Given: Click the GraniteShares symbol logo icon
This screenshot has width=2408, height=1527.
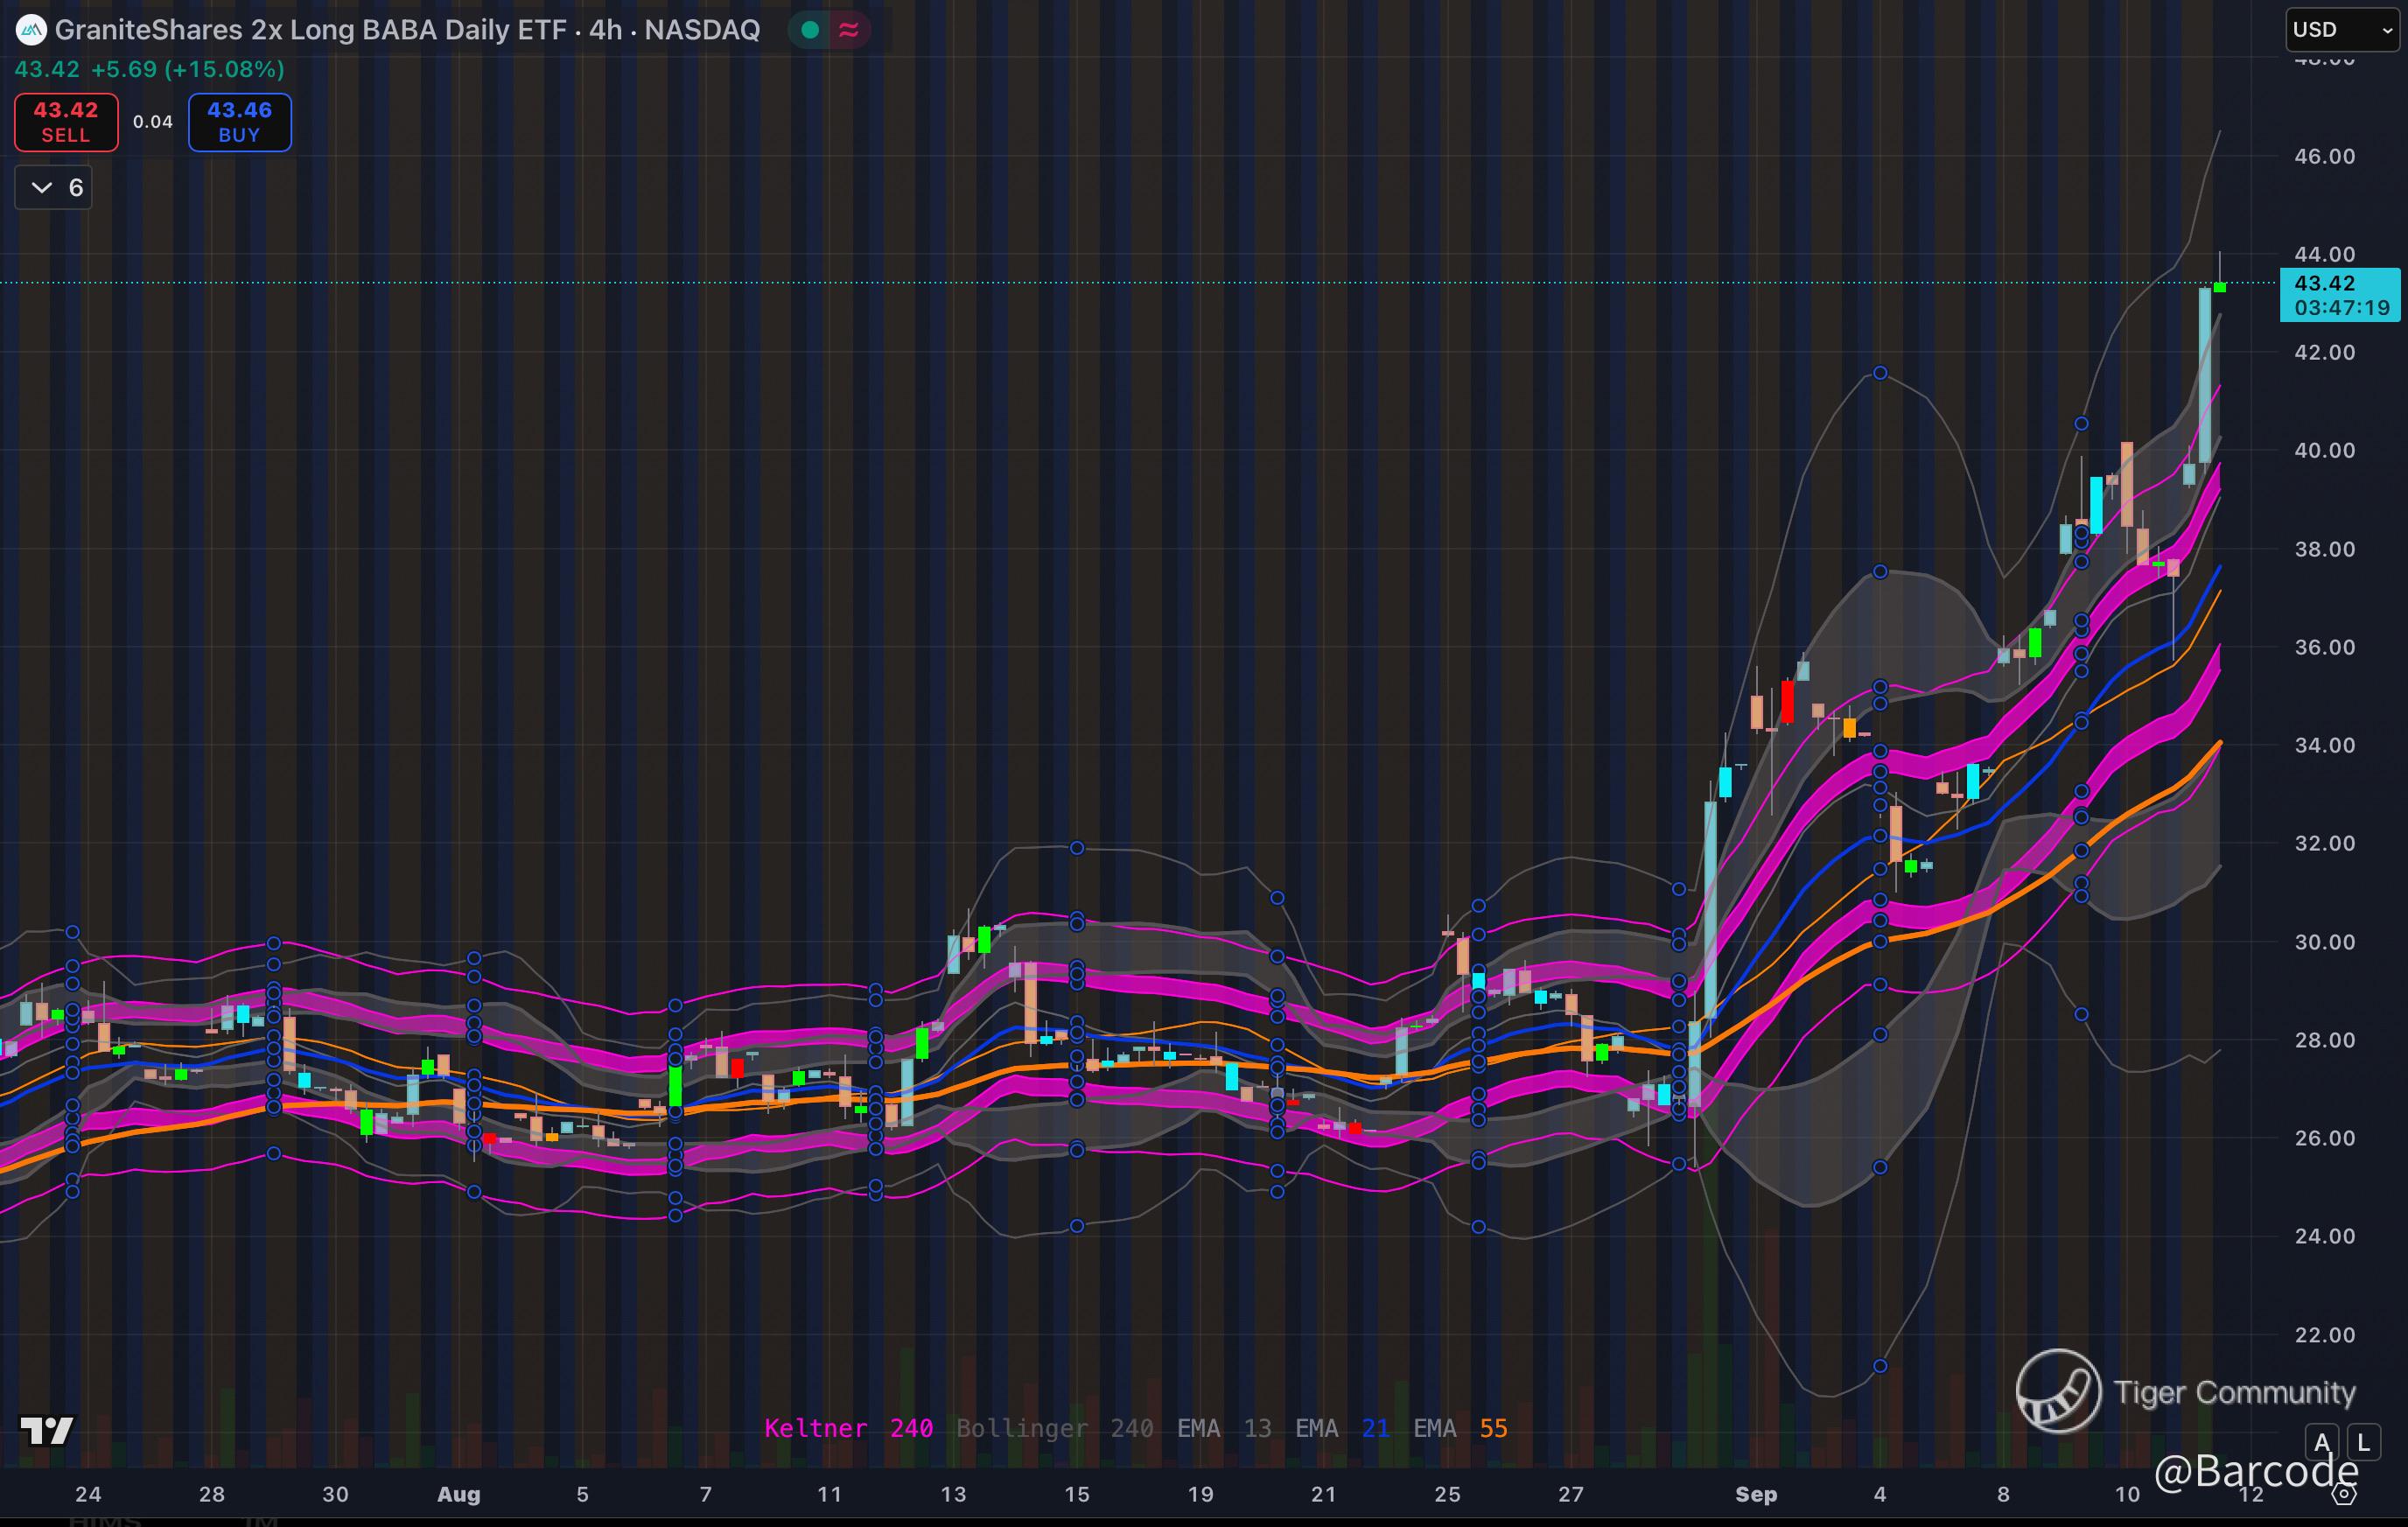Looking at the screenshot, I should 31,30.
